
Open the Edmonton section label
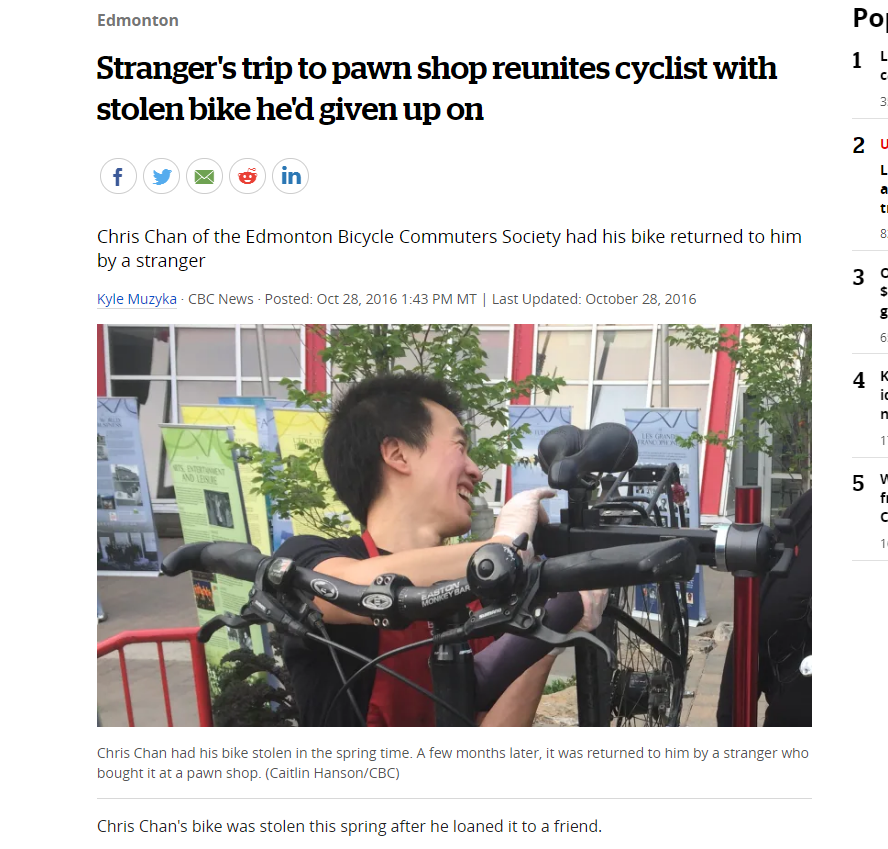coord(138,20)
